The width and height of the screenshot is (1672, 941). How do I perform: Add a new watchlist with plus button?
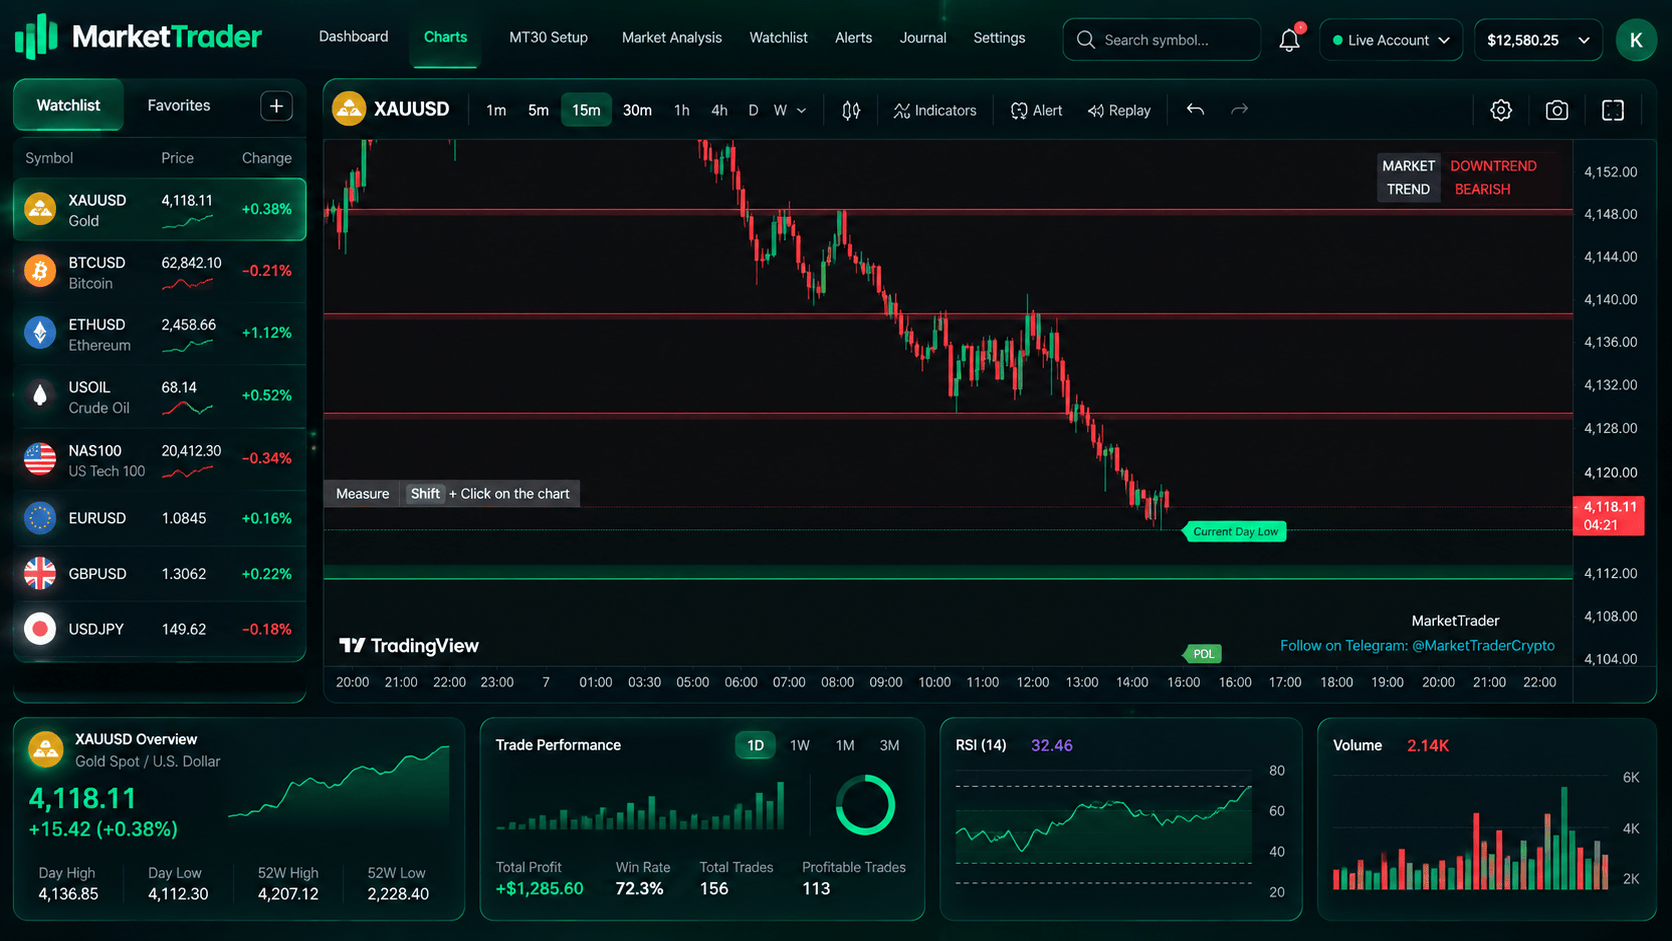point(276,106)
